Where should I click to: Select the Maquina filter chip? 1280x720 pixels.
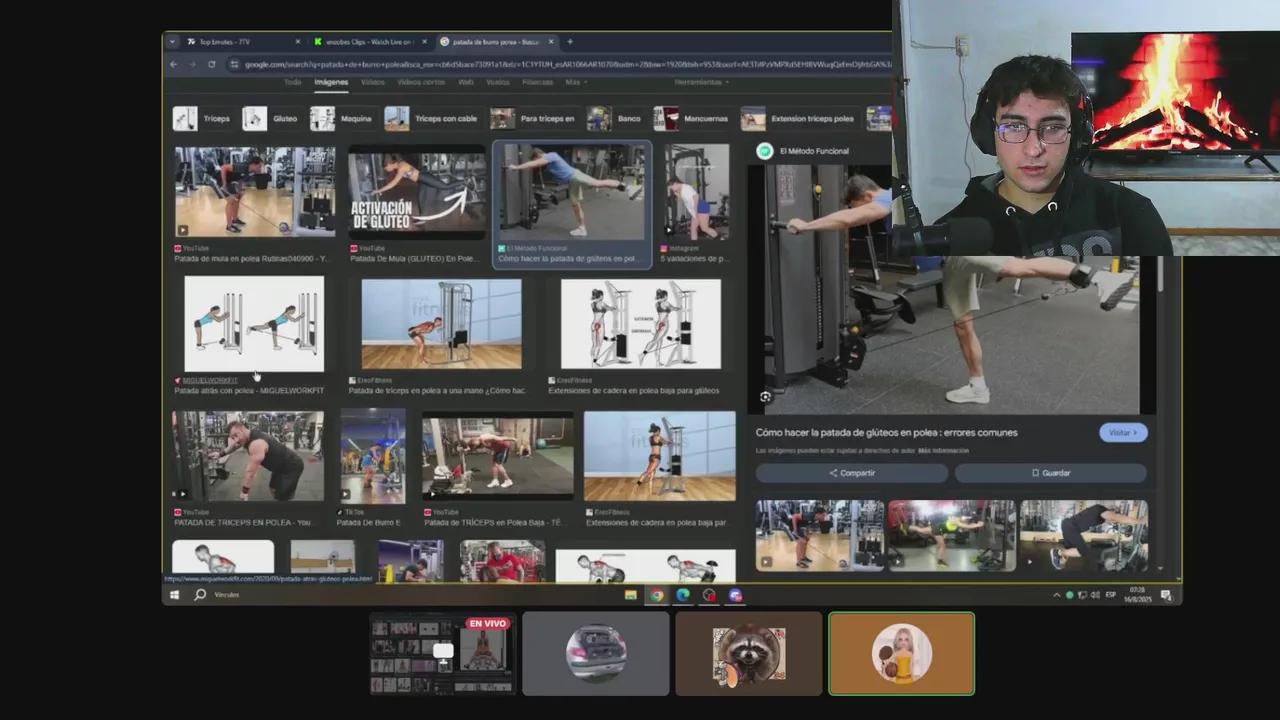[341, 119]
